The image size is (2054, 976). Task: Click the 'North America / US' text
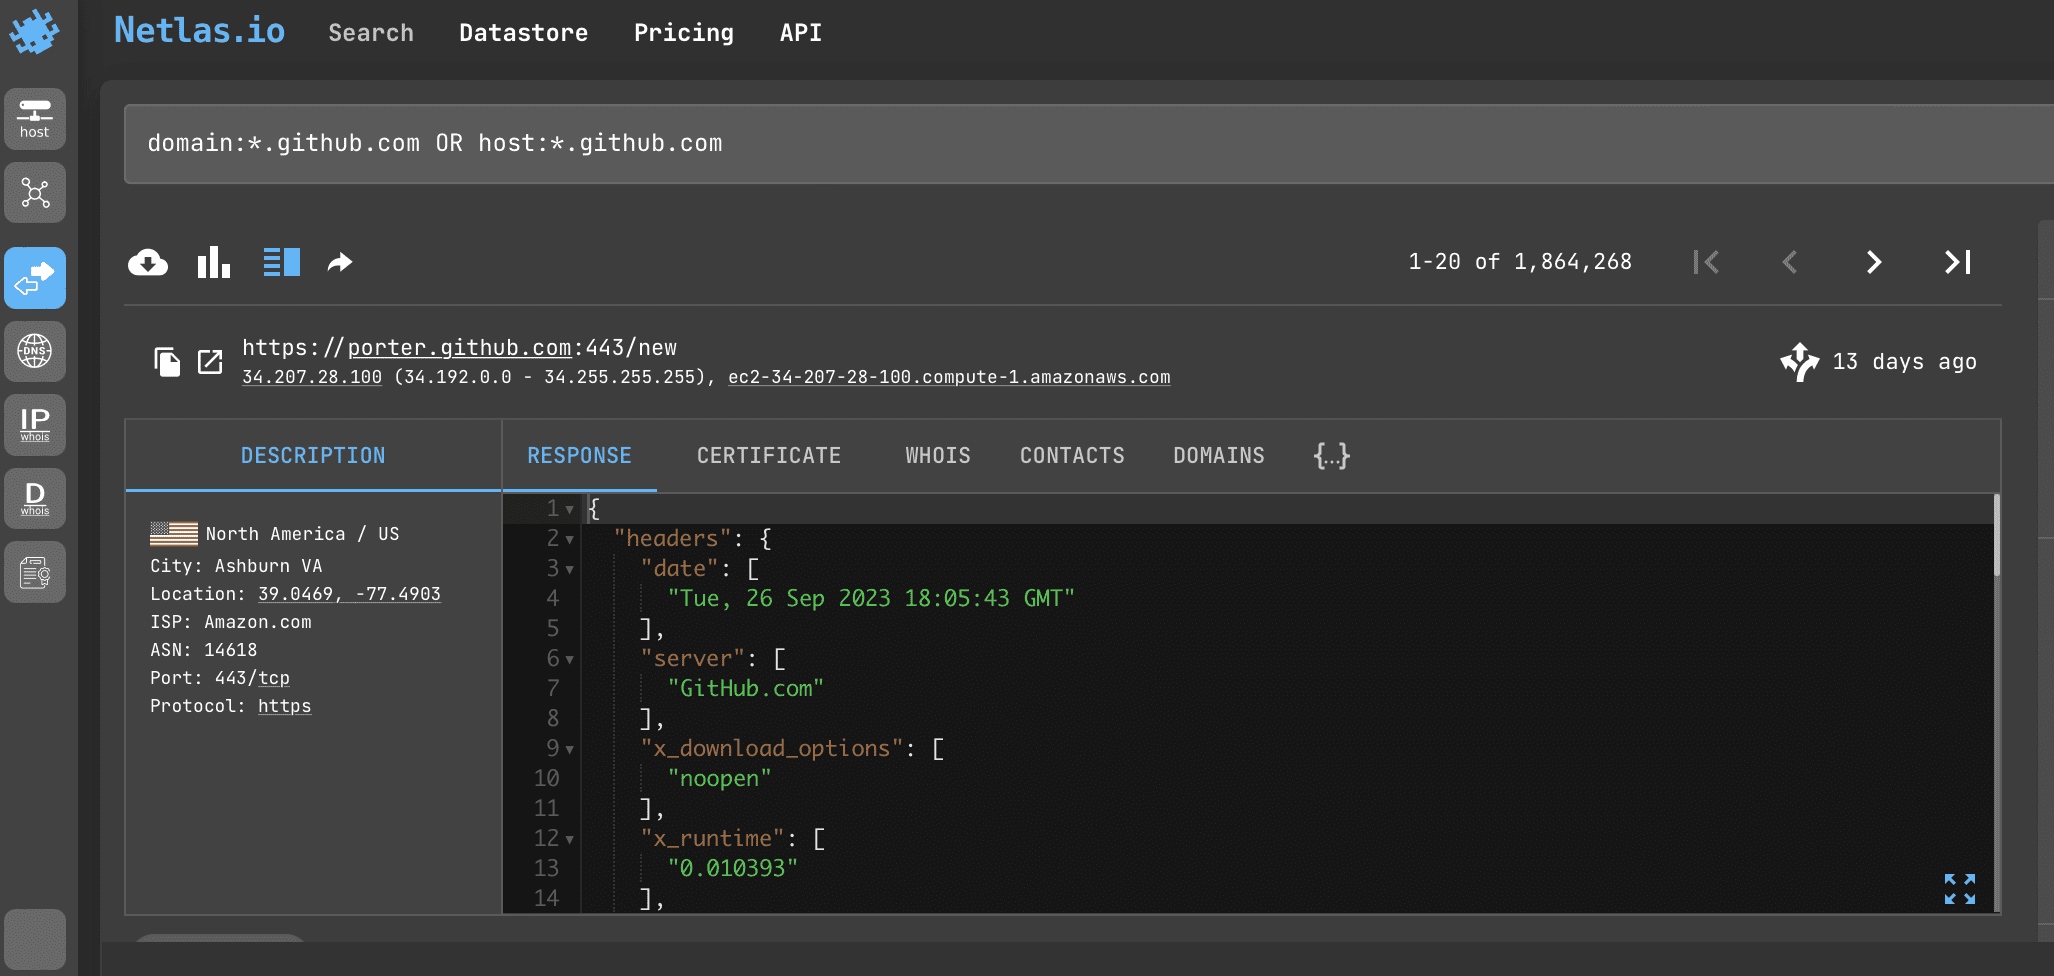tap(302, 534)
